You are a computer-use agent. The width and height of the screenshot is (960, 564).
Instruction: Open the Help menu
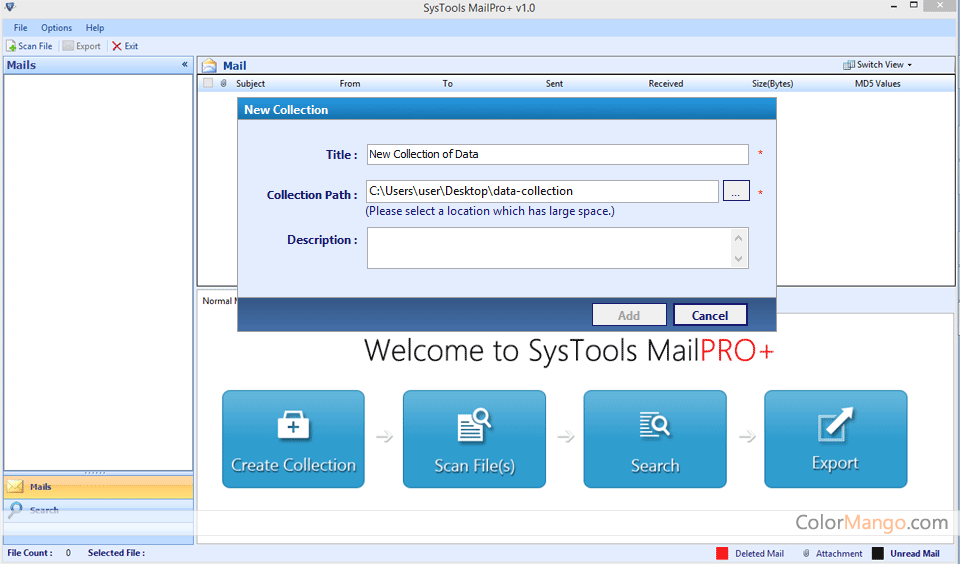(94, 28)
